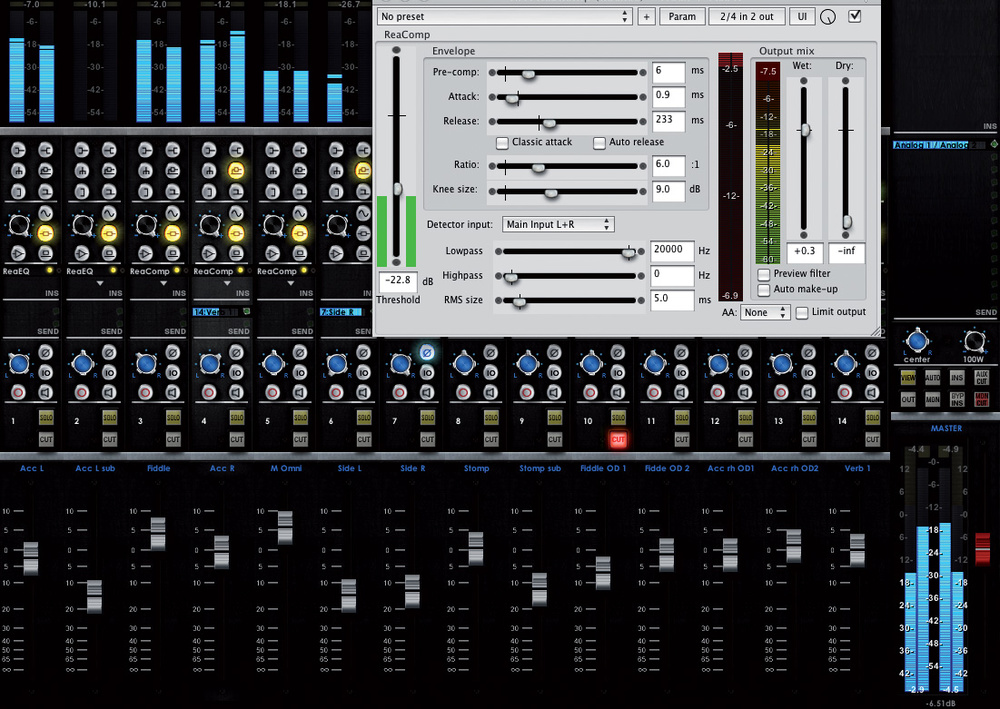The image size is (1000, 709).
Task: Open IO routing for track 12
Action: (744, 372)
